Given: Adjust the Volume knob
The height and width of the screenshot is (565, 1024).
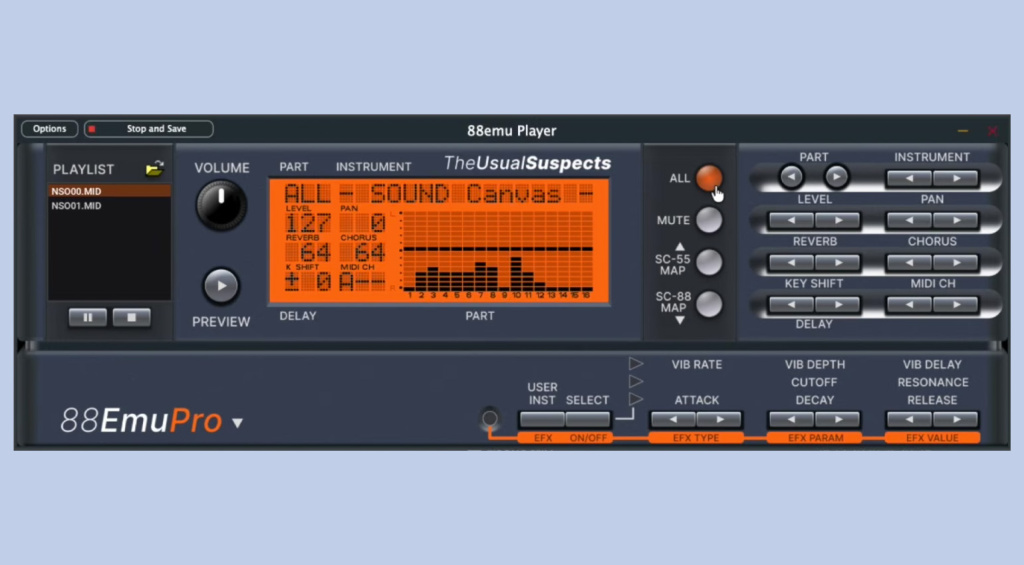Looking at the screenshot, I should [221, 204].
